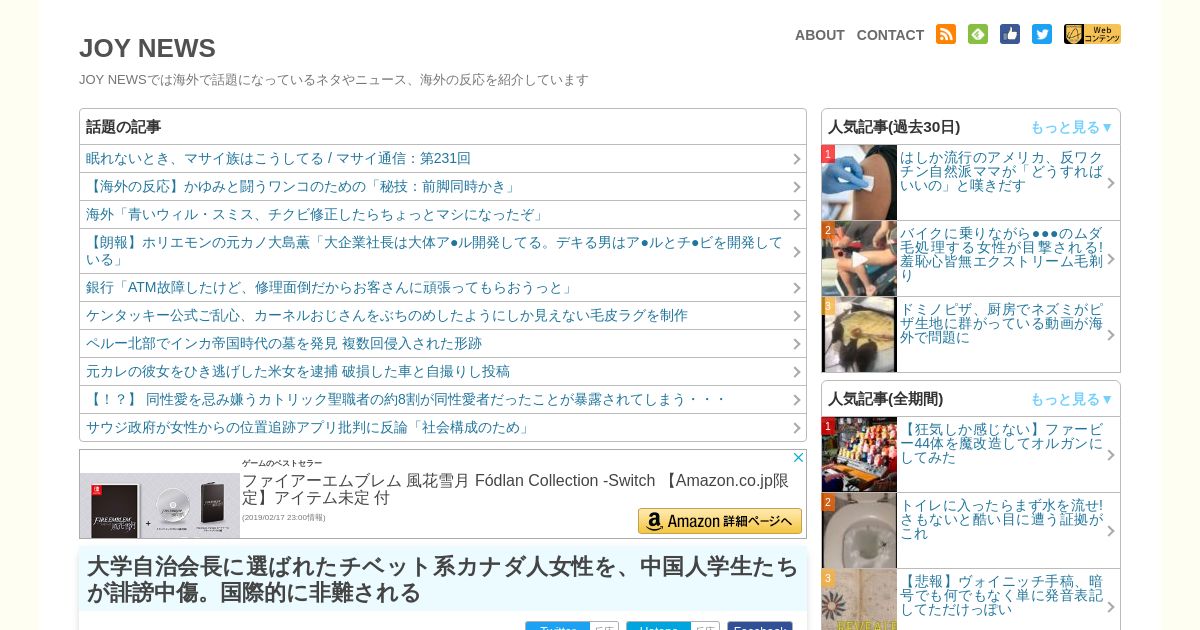
Task: Open article 元カレの彼女をひき逃げ
Action: tap(298, 371)
